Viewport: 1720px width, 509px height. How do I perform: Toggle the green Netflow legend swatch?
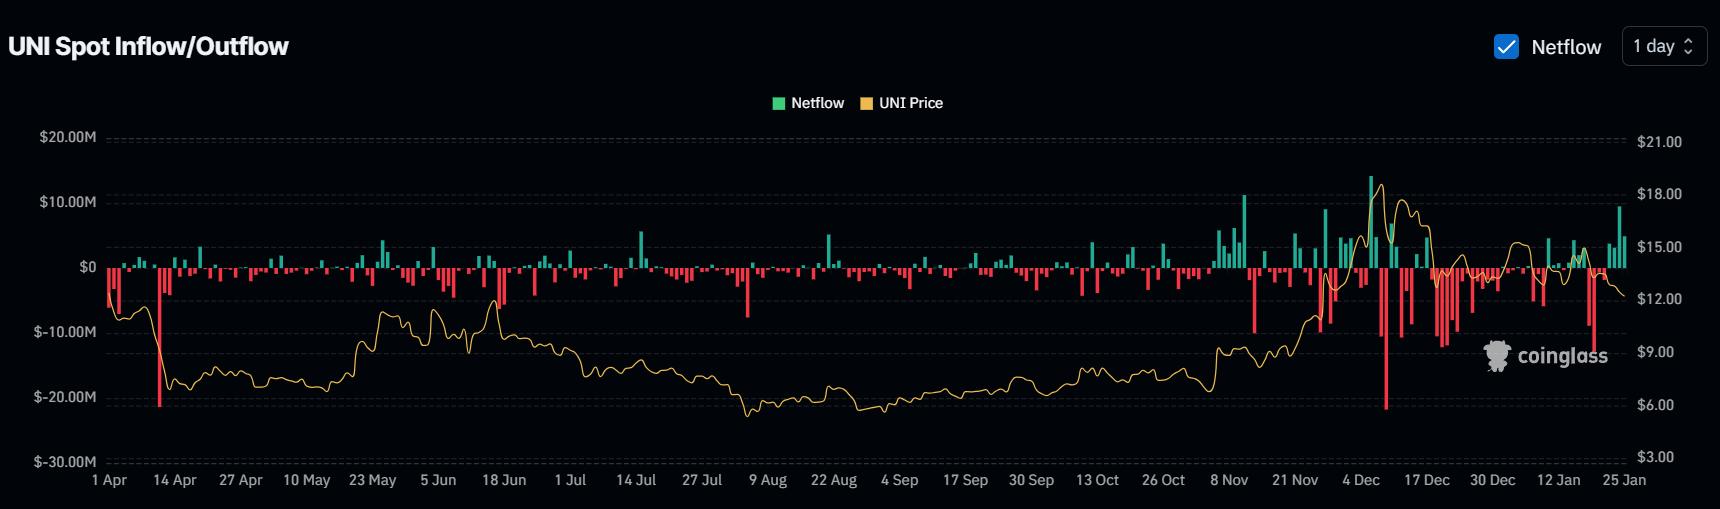point(779,103)
